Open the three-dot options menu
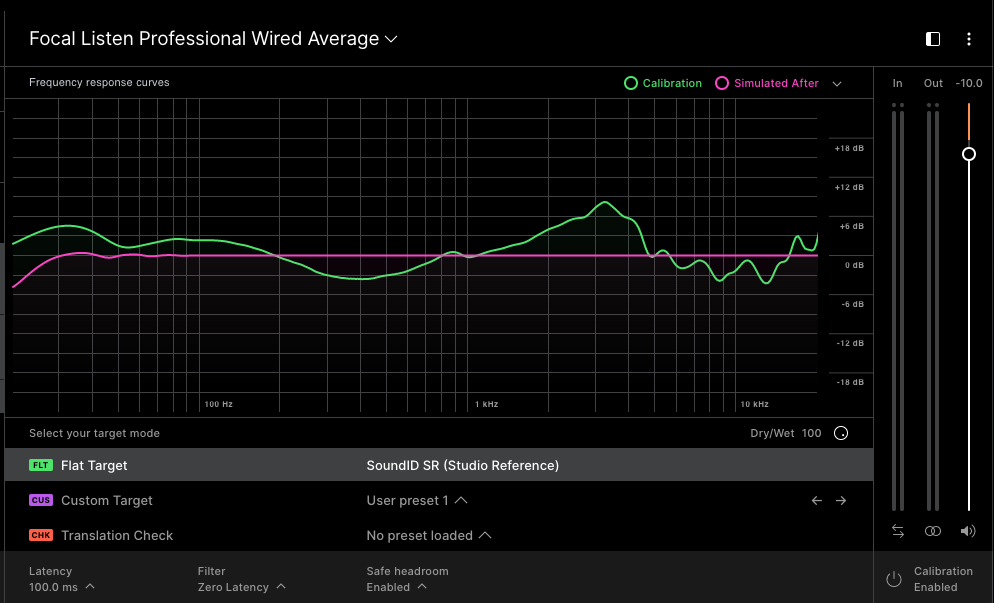Screen dimensions: 994x603 [968, 39]
